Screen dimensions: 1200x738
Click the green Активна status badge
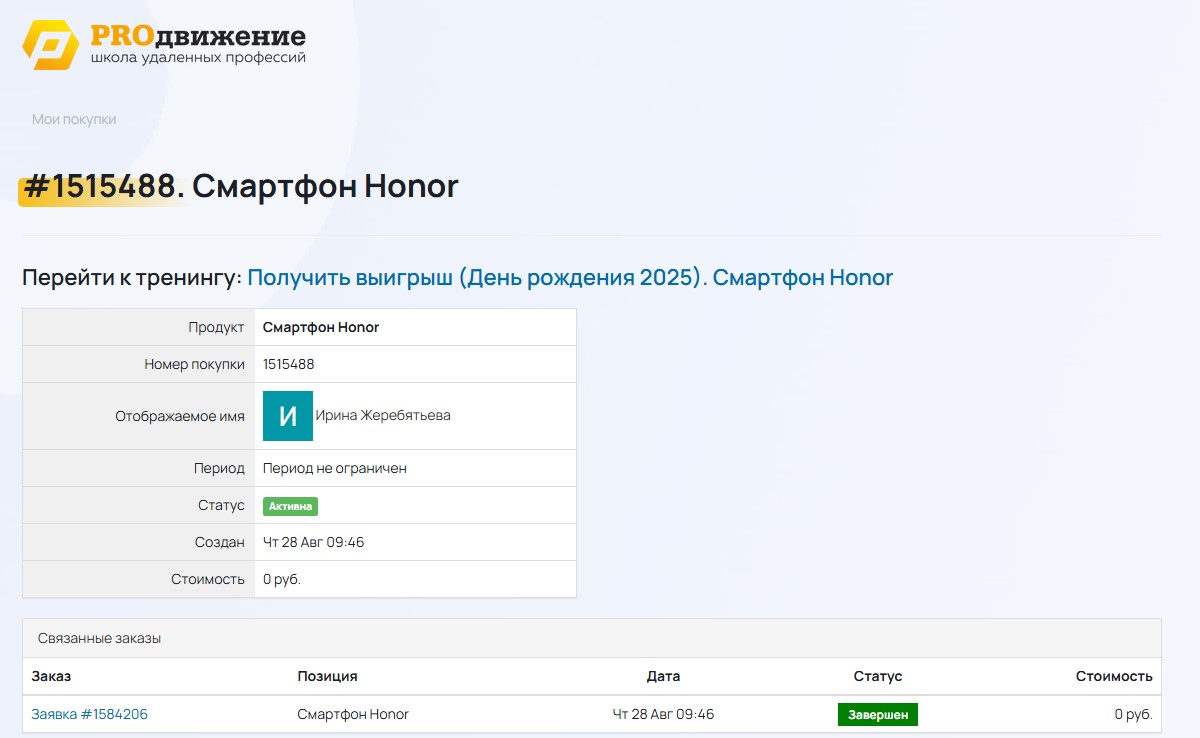coord(290,506)
